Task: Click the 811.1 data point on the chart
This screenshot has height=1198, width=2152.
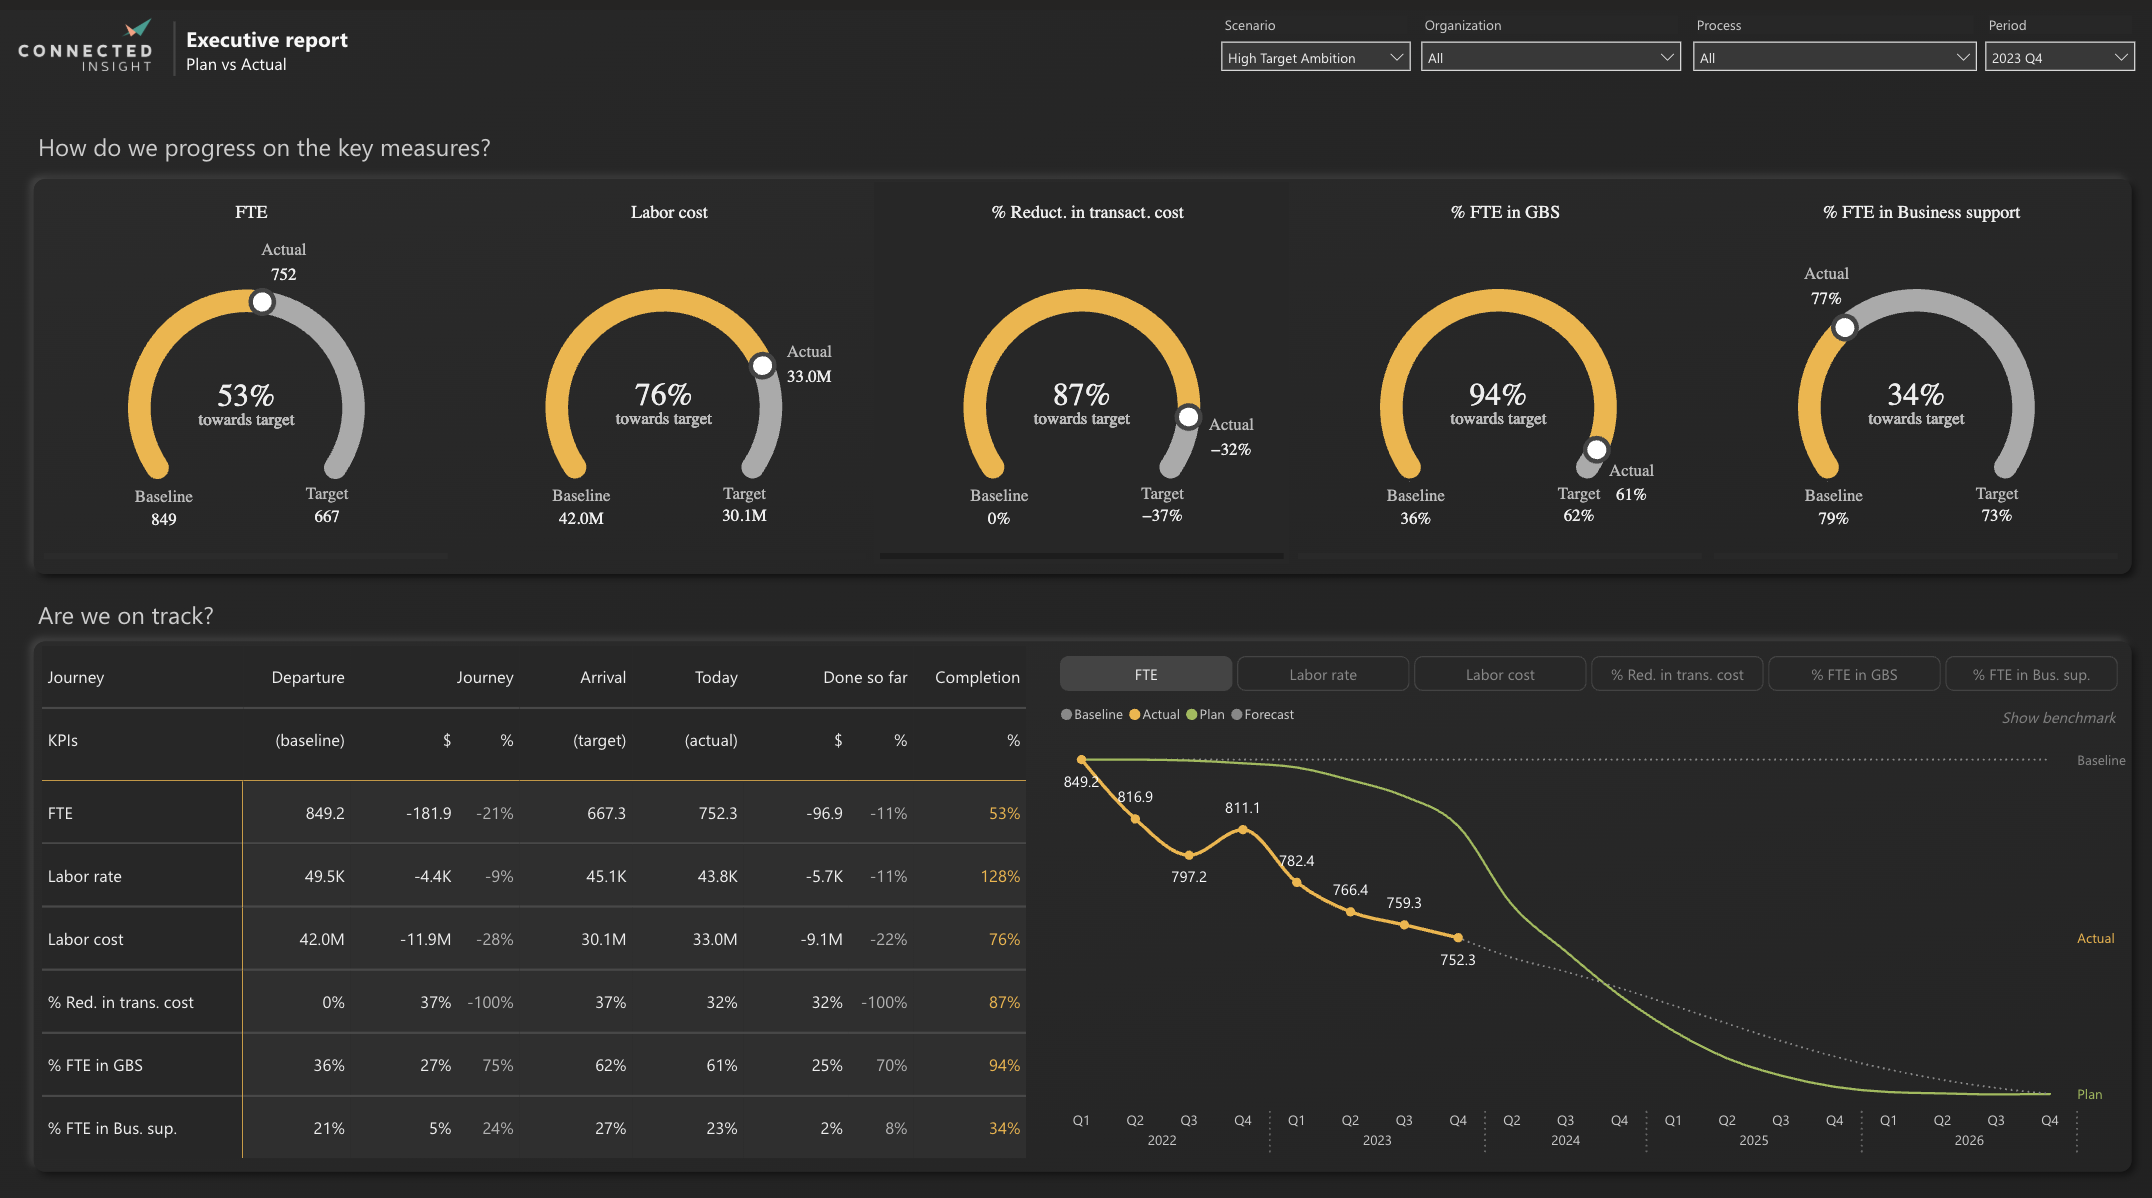Action: (1243, 830)
